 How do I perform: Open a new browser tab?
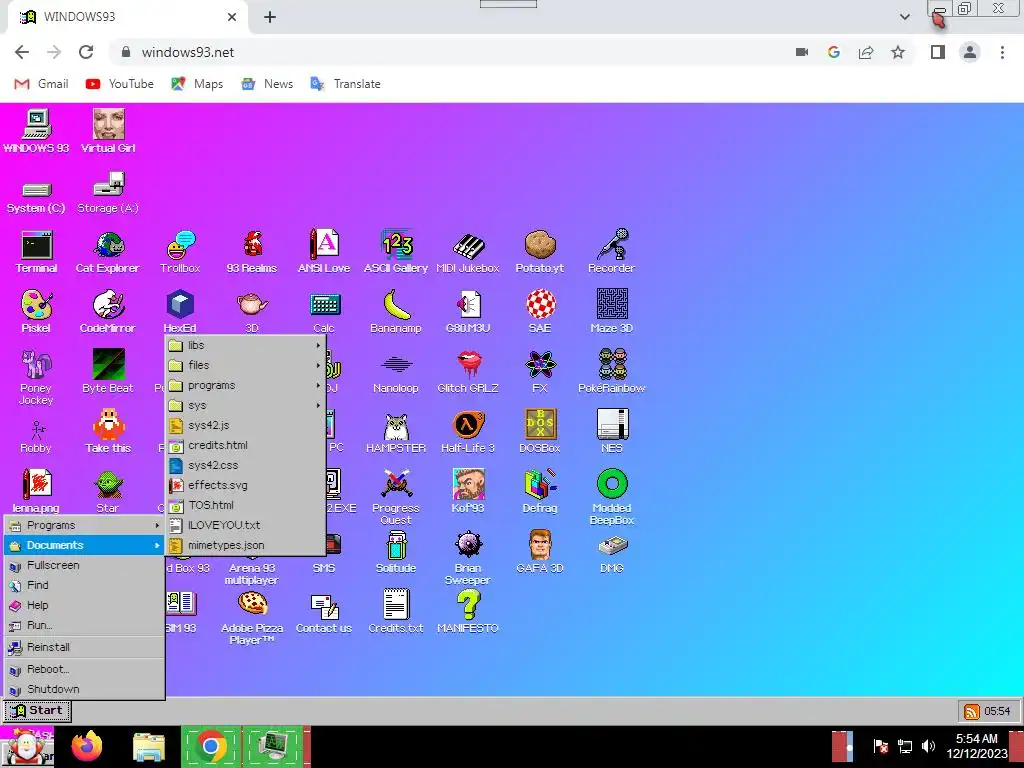point(270,18)
